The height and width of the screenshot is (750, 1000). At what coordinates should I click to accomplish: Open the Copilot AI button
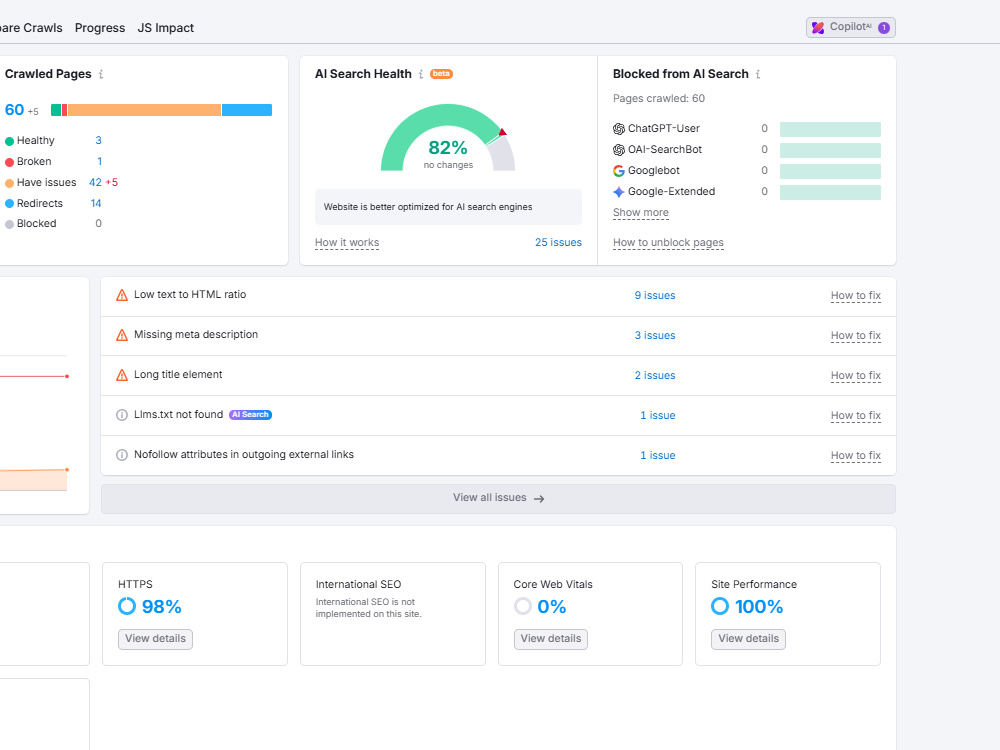click(850, 27)
